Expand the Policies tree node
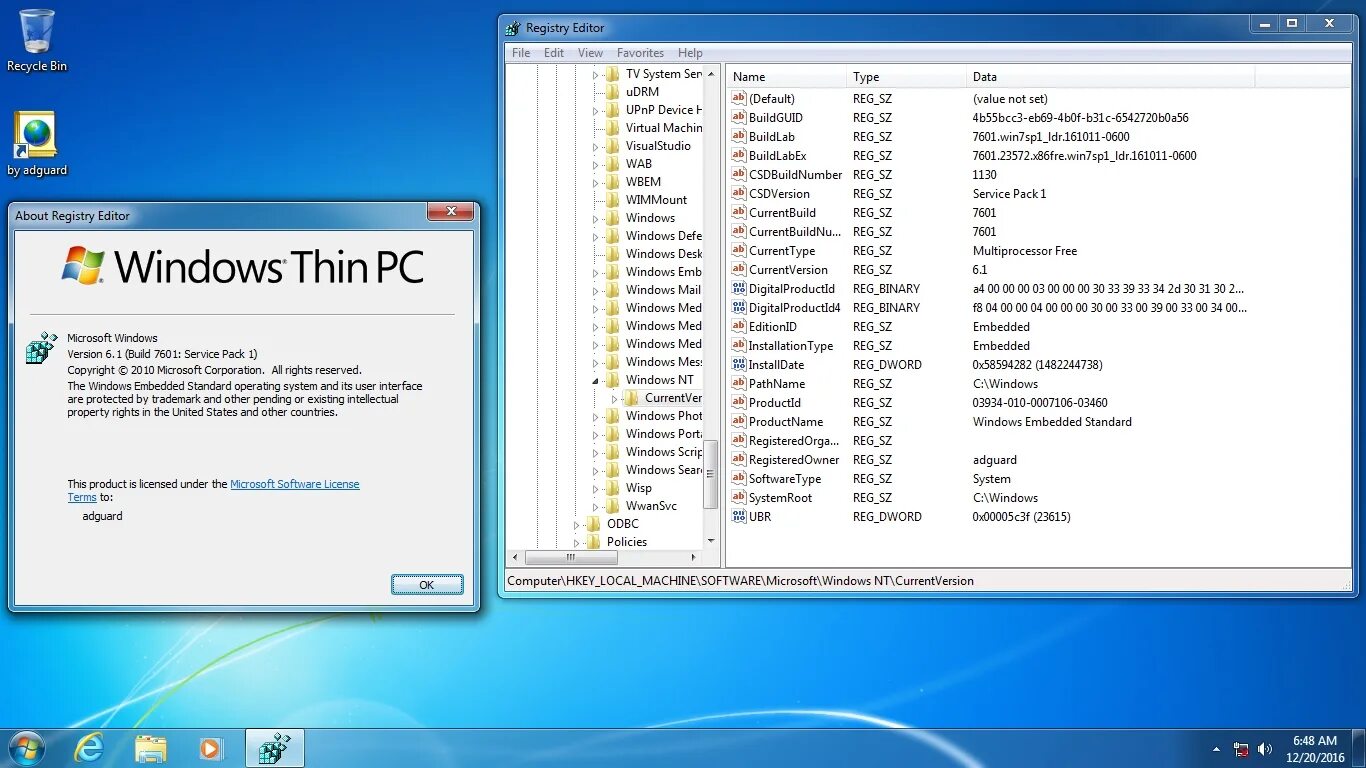The width and height of the screenshot is (1366, 768). [x=577, y=542]
